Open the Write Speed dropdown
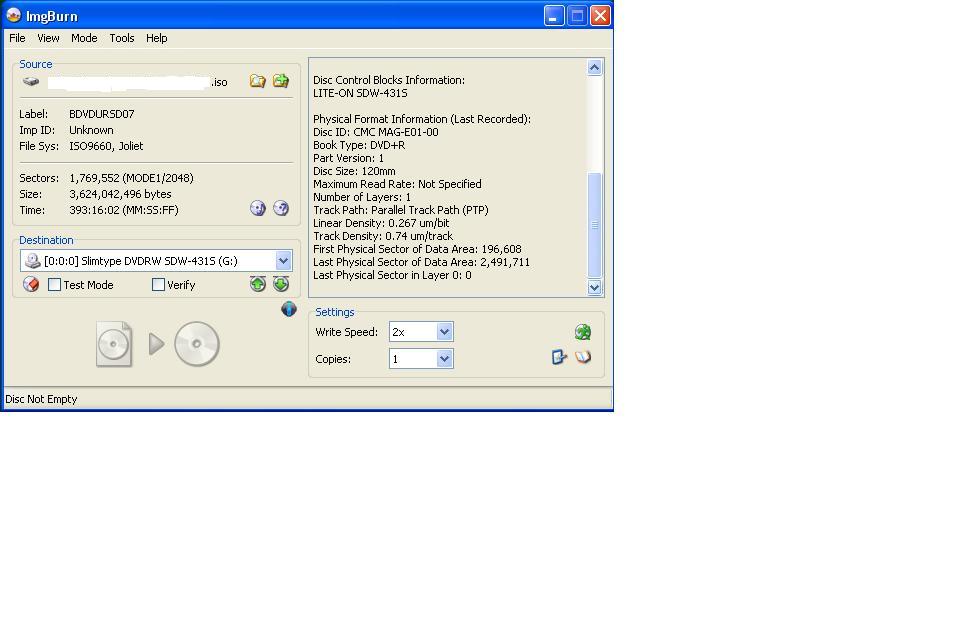The height and width of the screenshot is (635, 962). pyautogui.click(x=444, y=332)
